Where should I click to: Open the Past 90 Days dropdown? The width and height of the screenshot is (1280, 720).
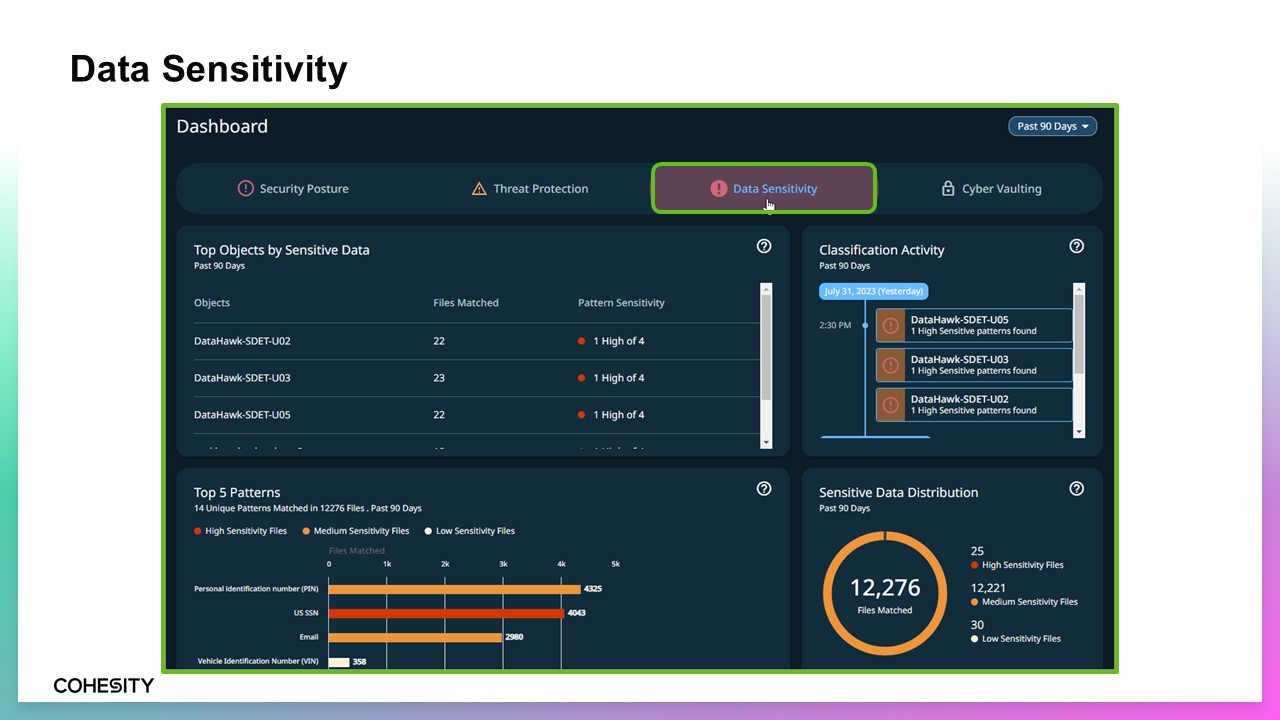coord(1052,126)
